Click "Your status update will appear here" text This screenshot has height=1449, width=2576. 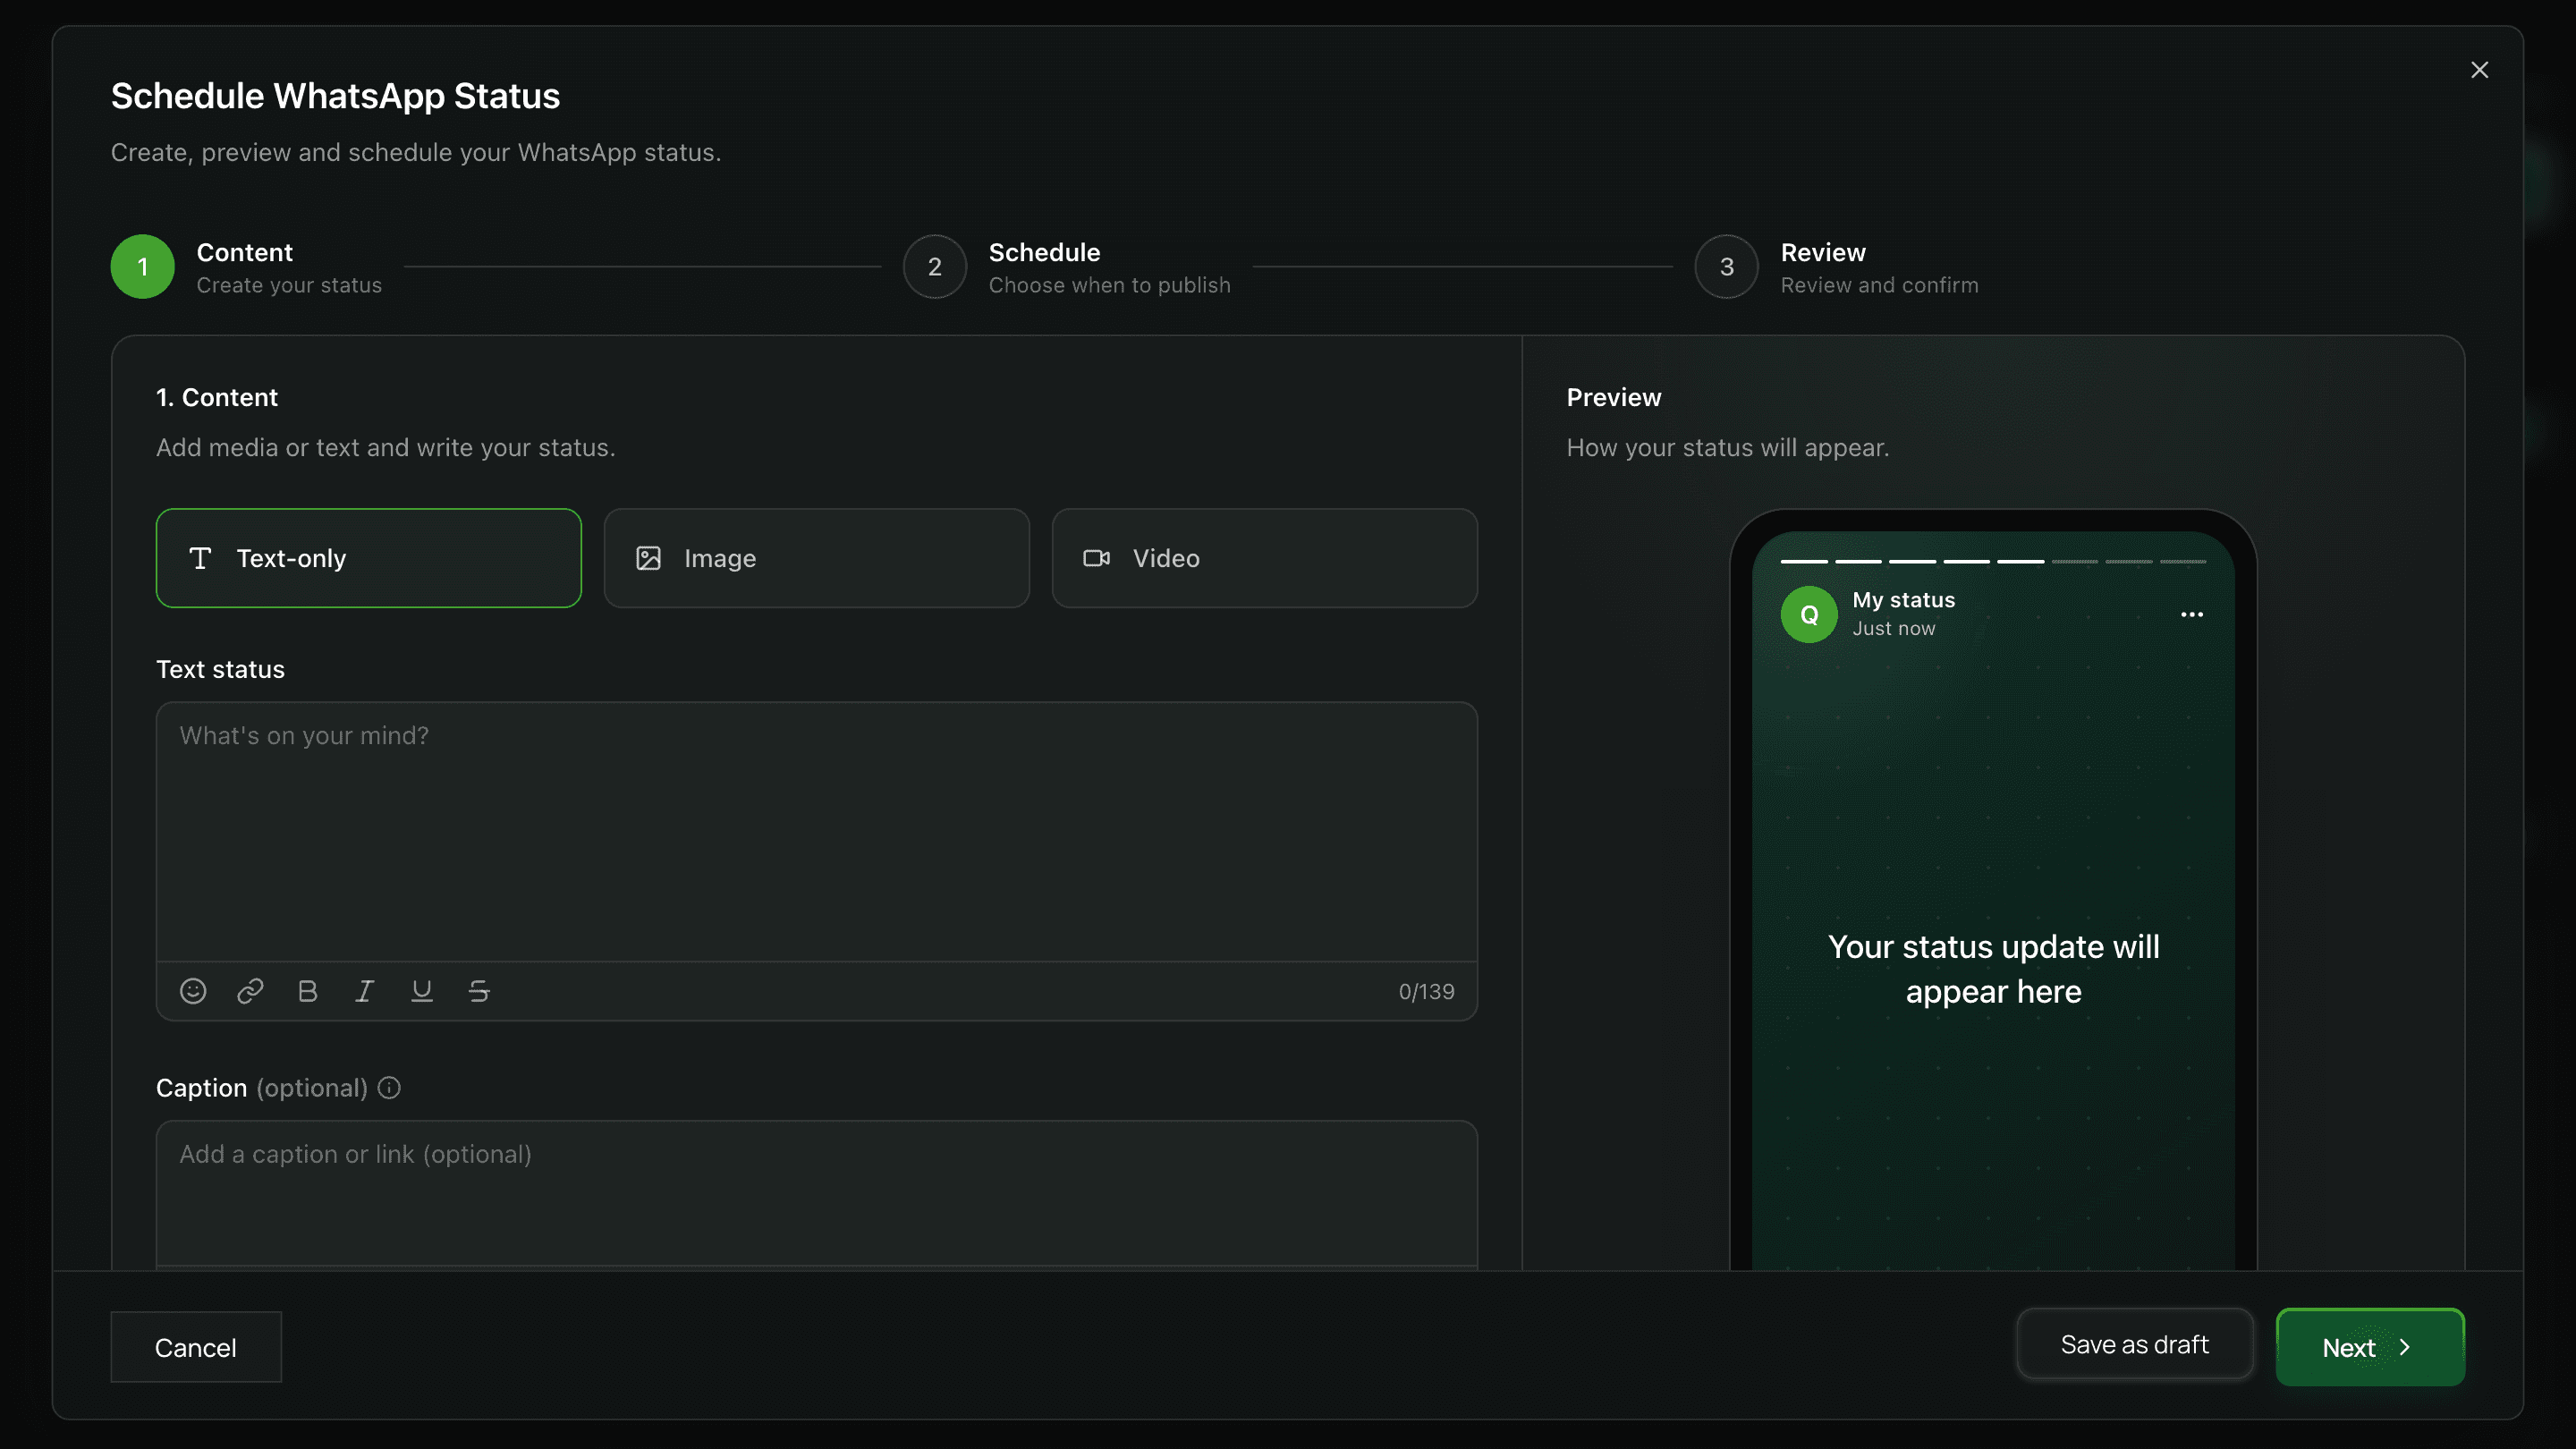(x=1993, y=969)
